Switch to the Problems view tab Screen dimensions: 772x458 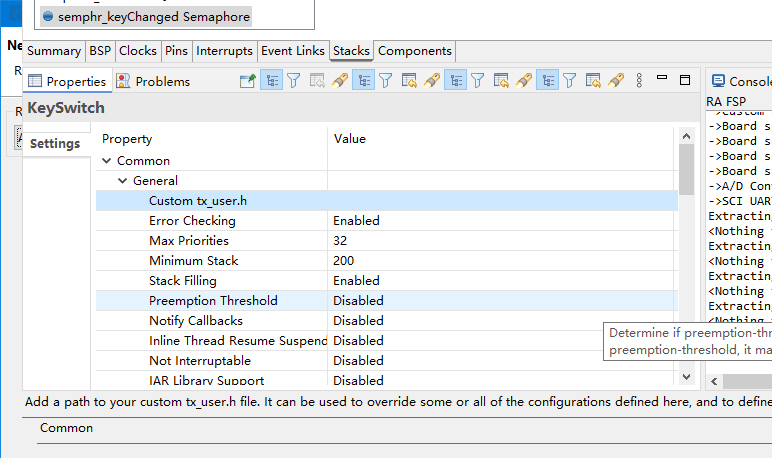(153, 81)
